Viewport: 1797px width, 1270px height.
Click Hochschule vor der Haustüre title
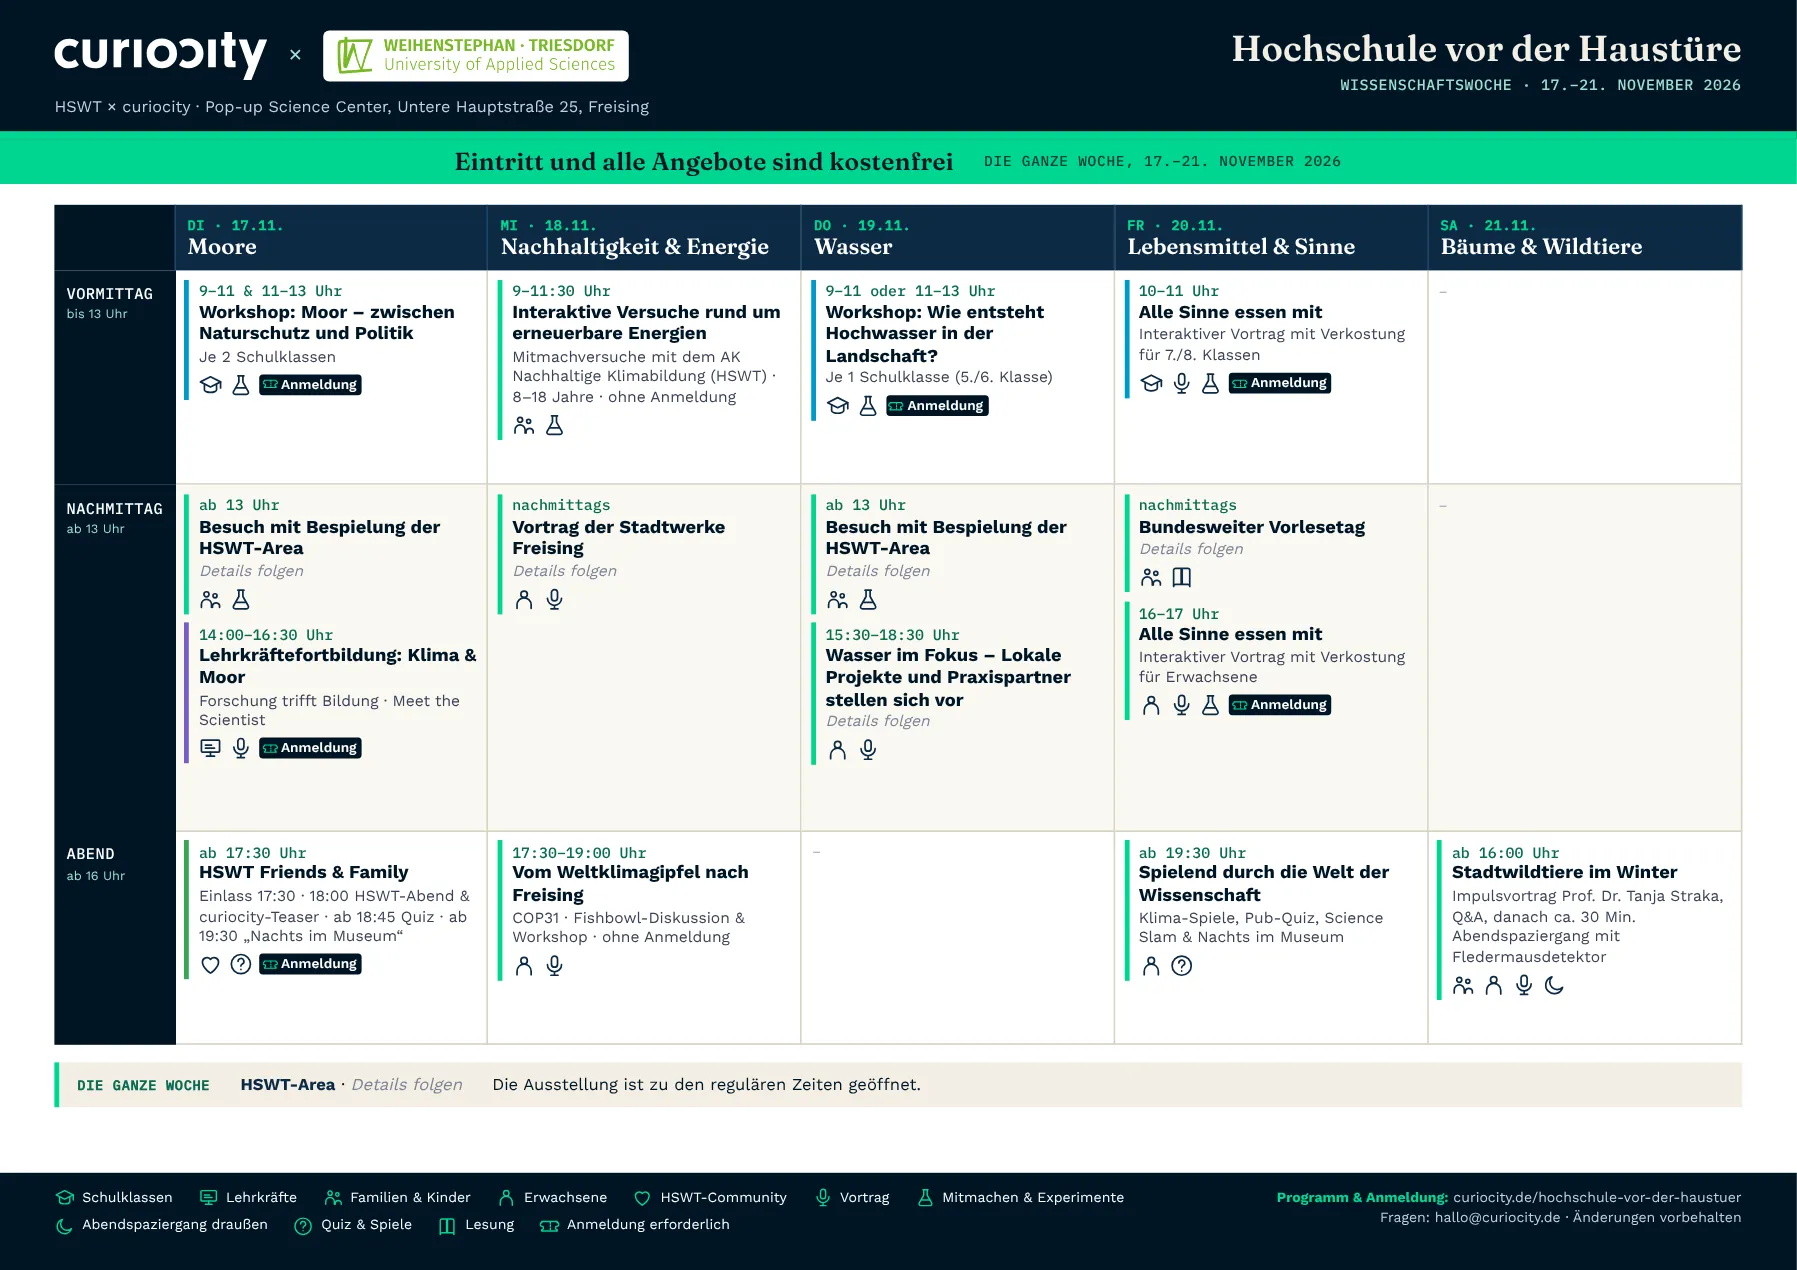1486,49
